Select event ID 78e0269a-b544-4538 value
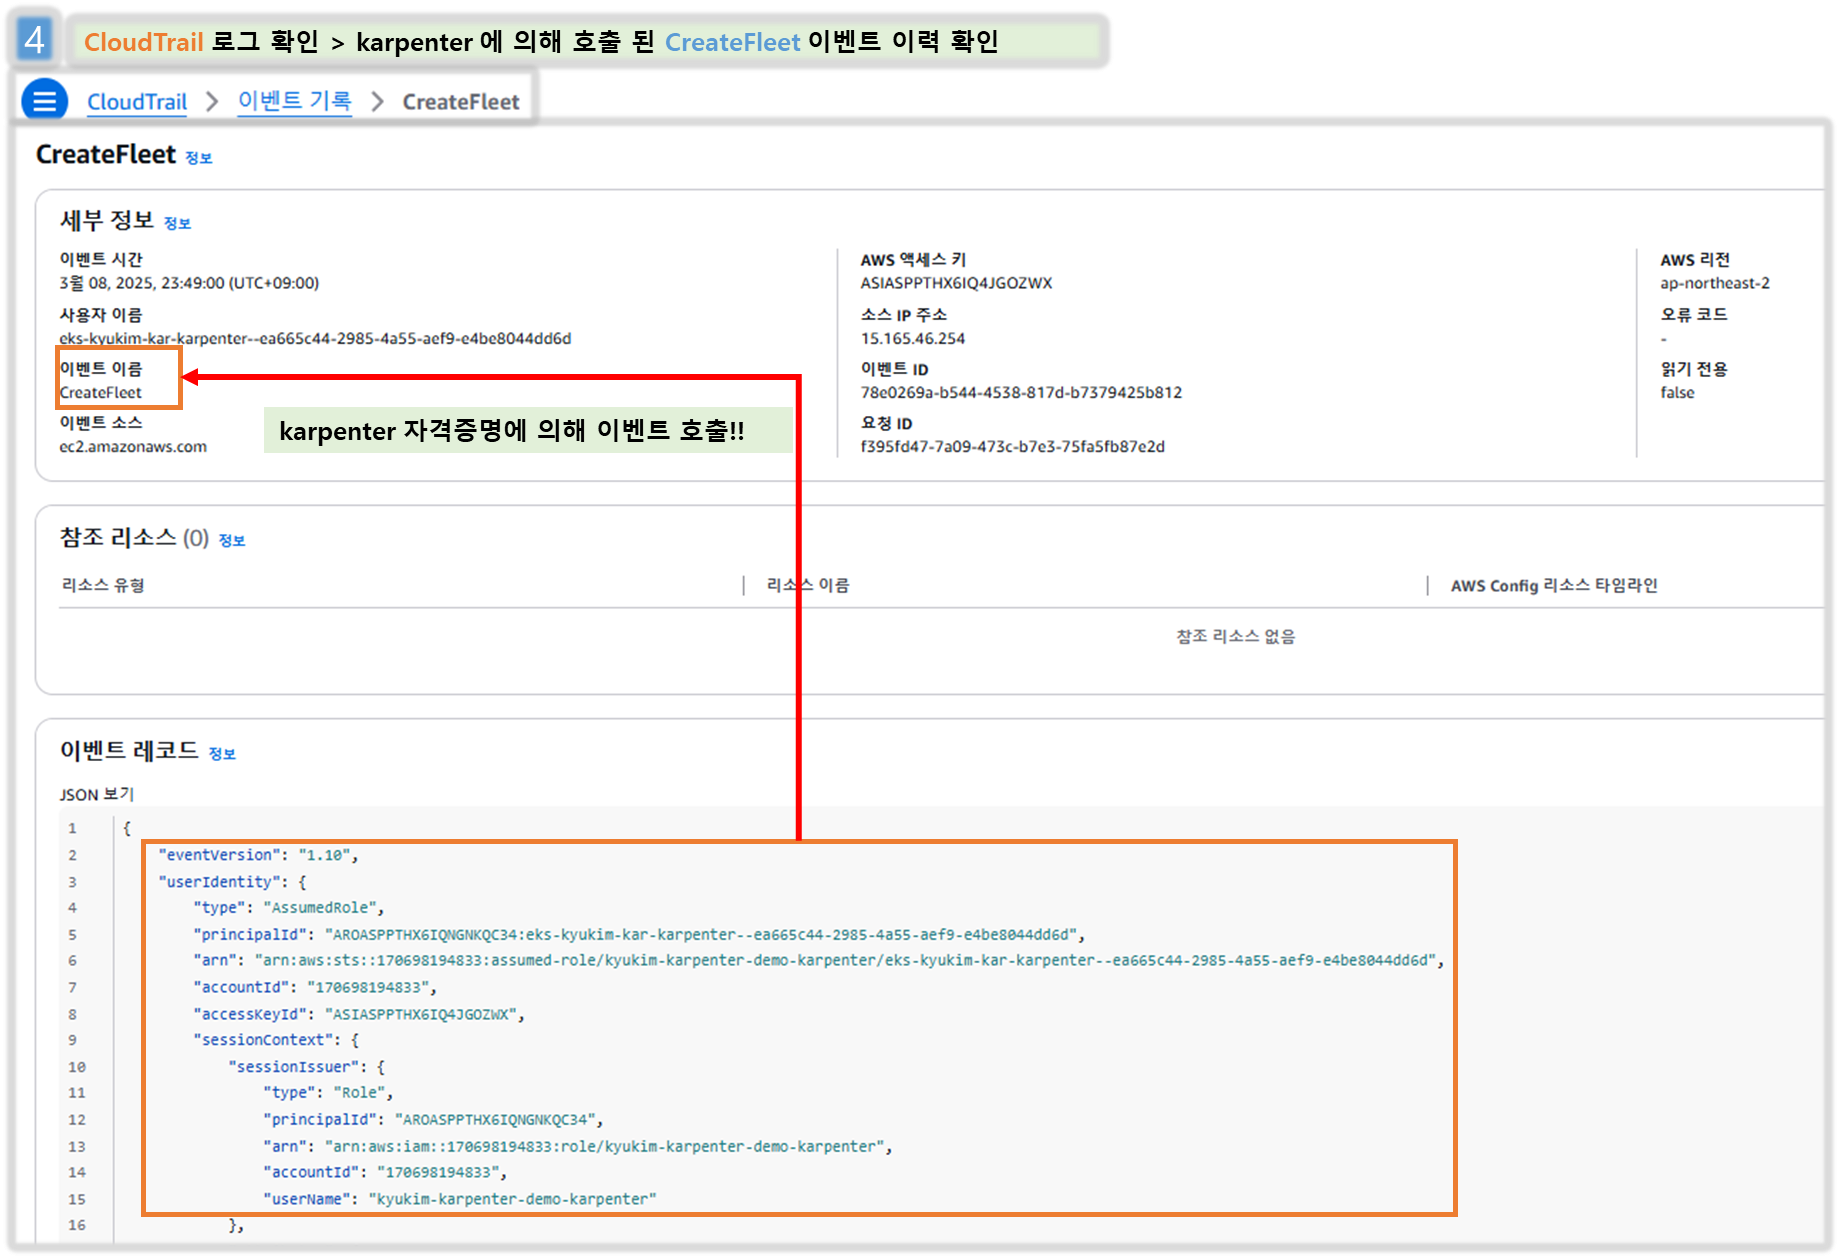The image size is (1839, 1258). pyautogui.click(x=1021, y=393)
